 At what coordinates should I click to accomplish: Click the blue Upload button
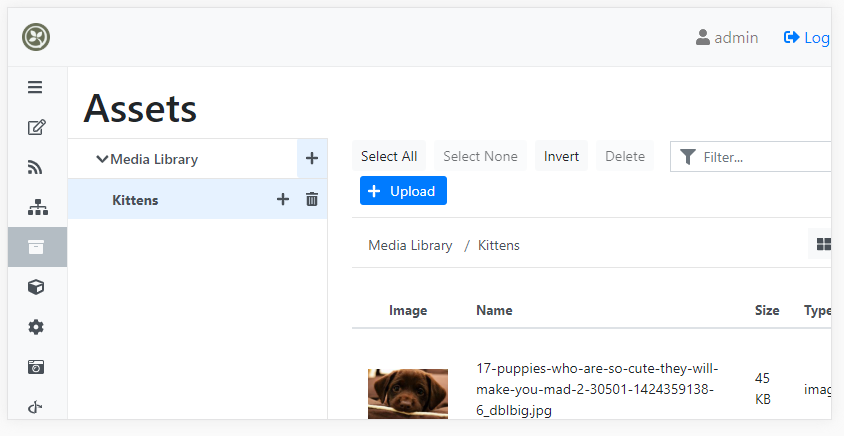403,191
